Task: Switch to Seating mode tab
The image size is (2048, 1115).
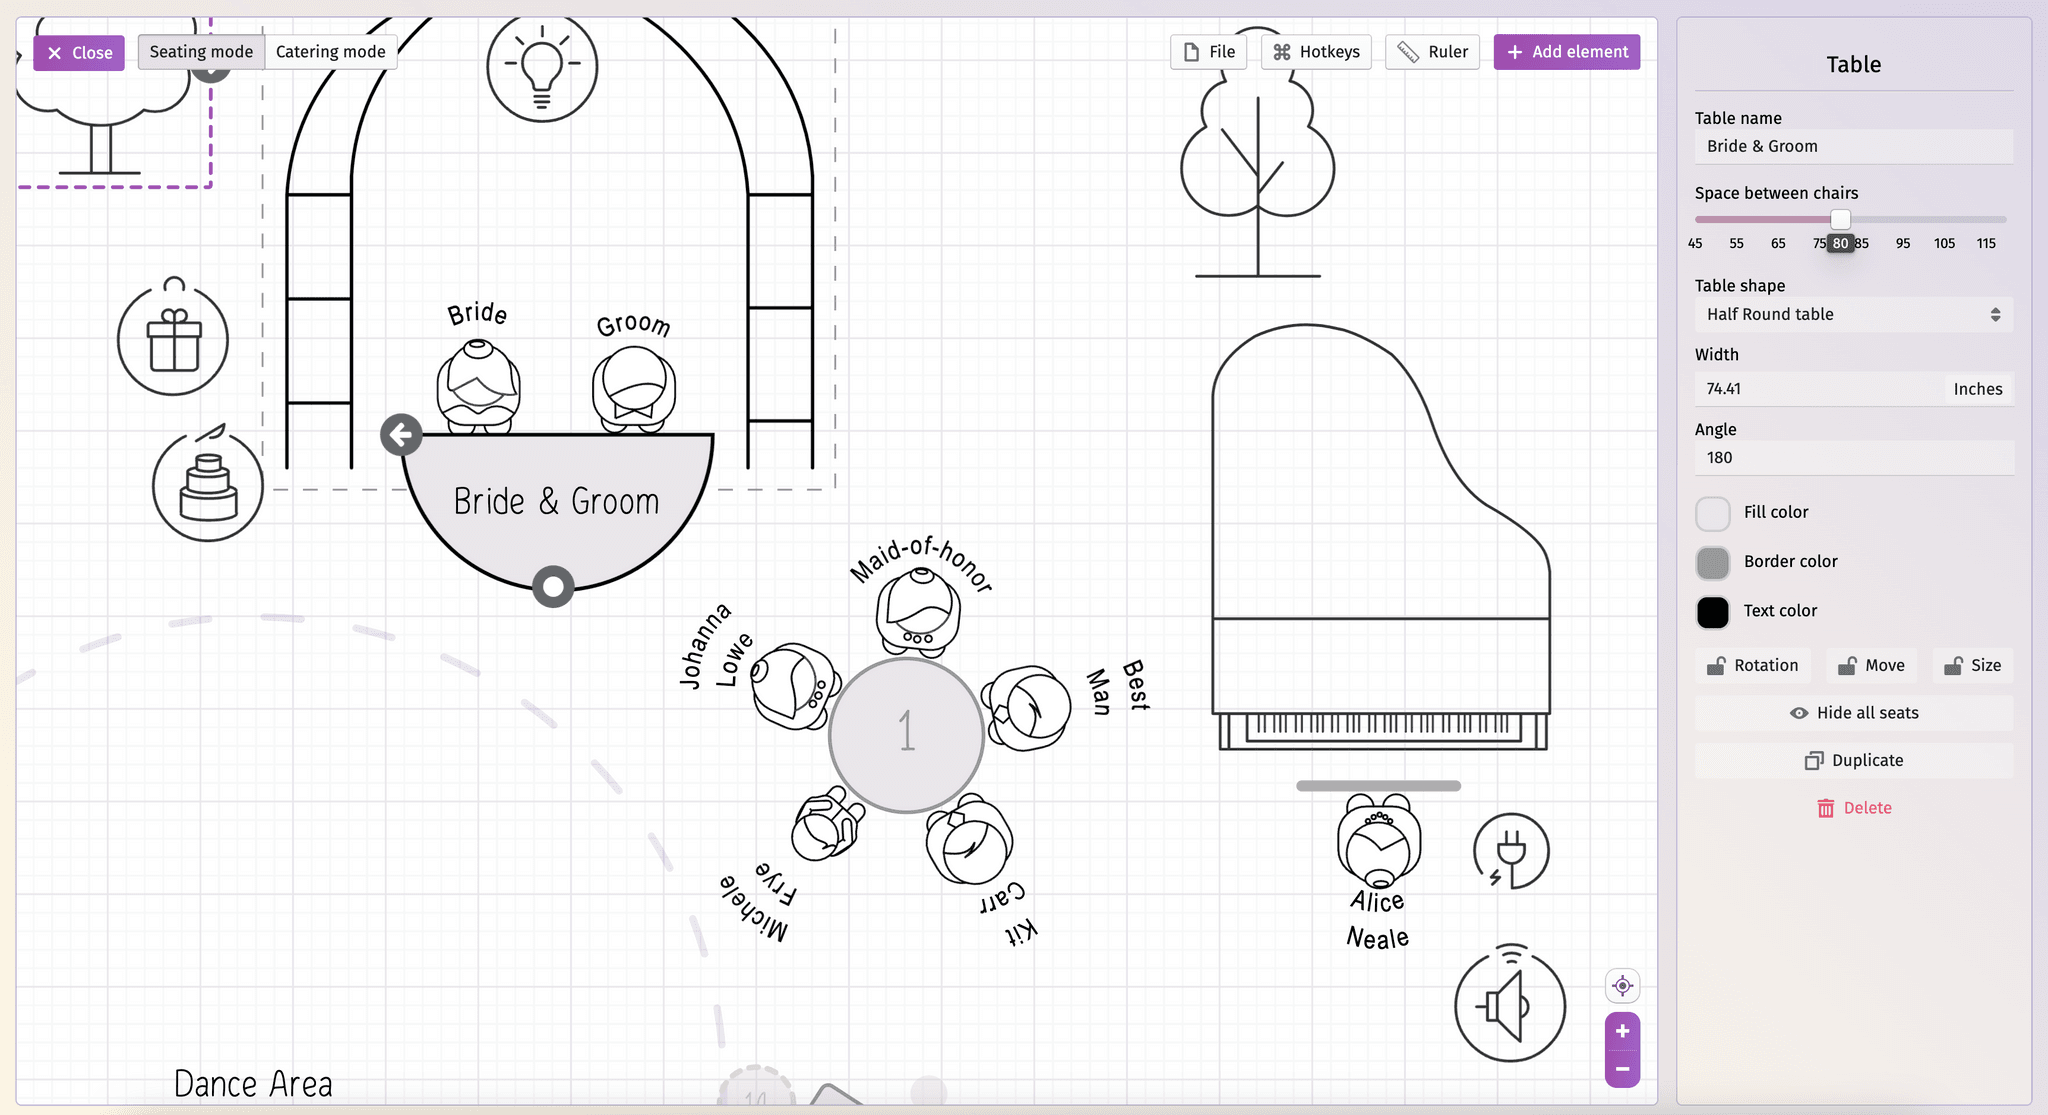Action: 202,51
